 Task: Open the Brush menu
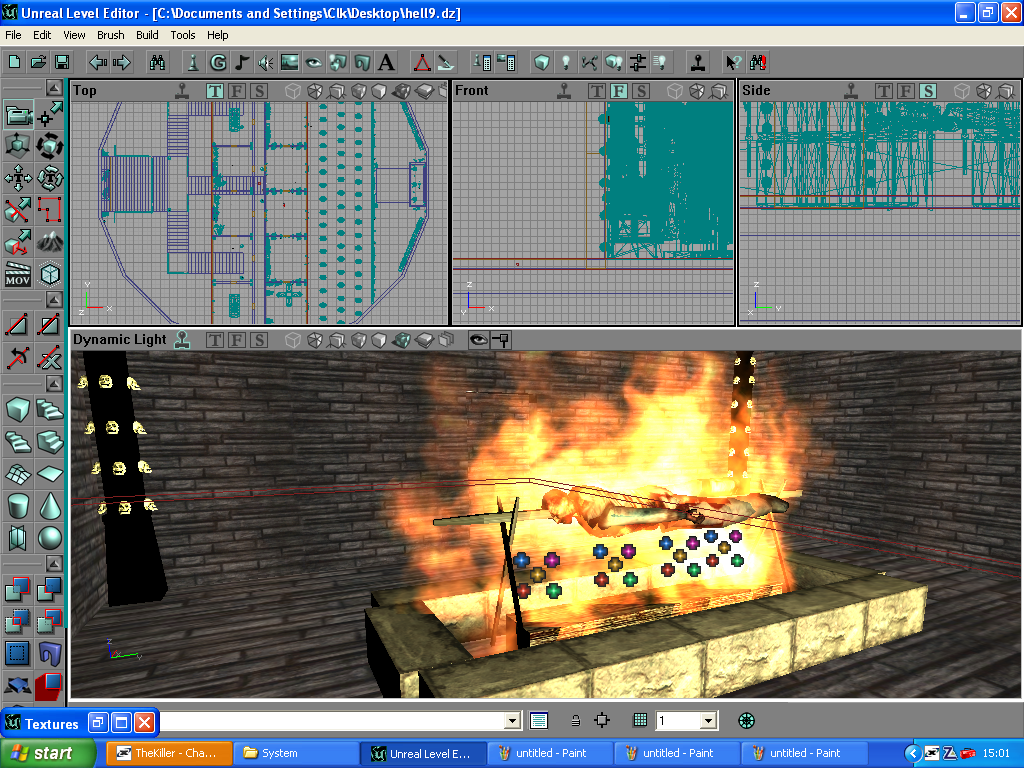click(x=110, y=35)
